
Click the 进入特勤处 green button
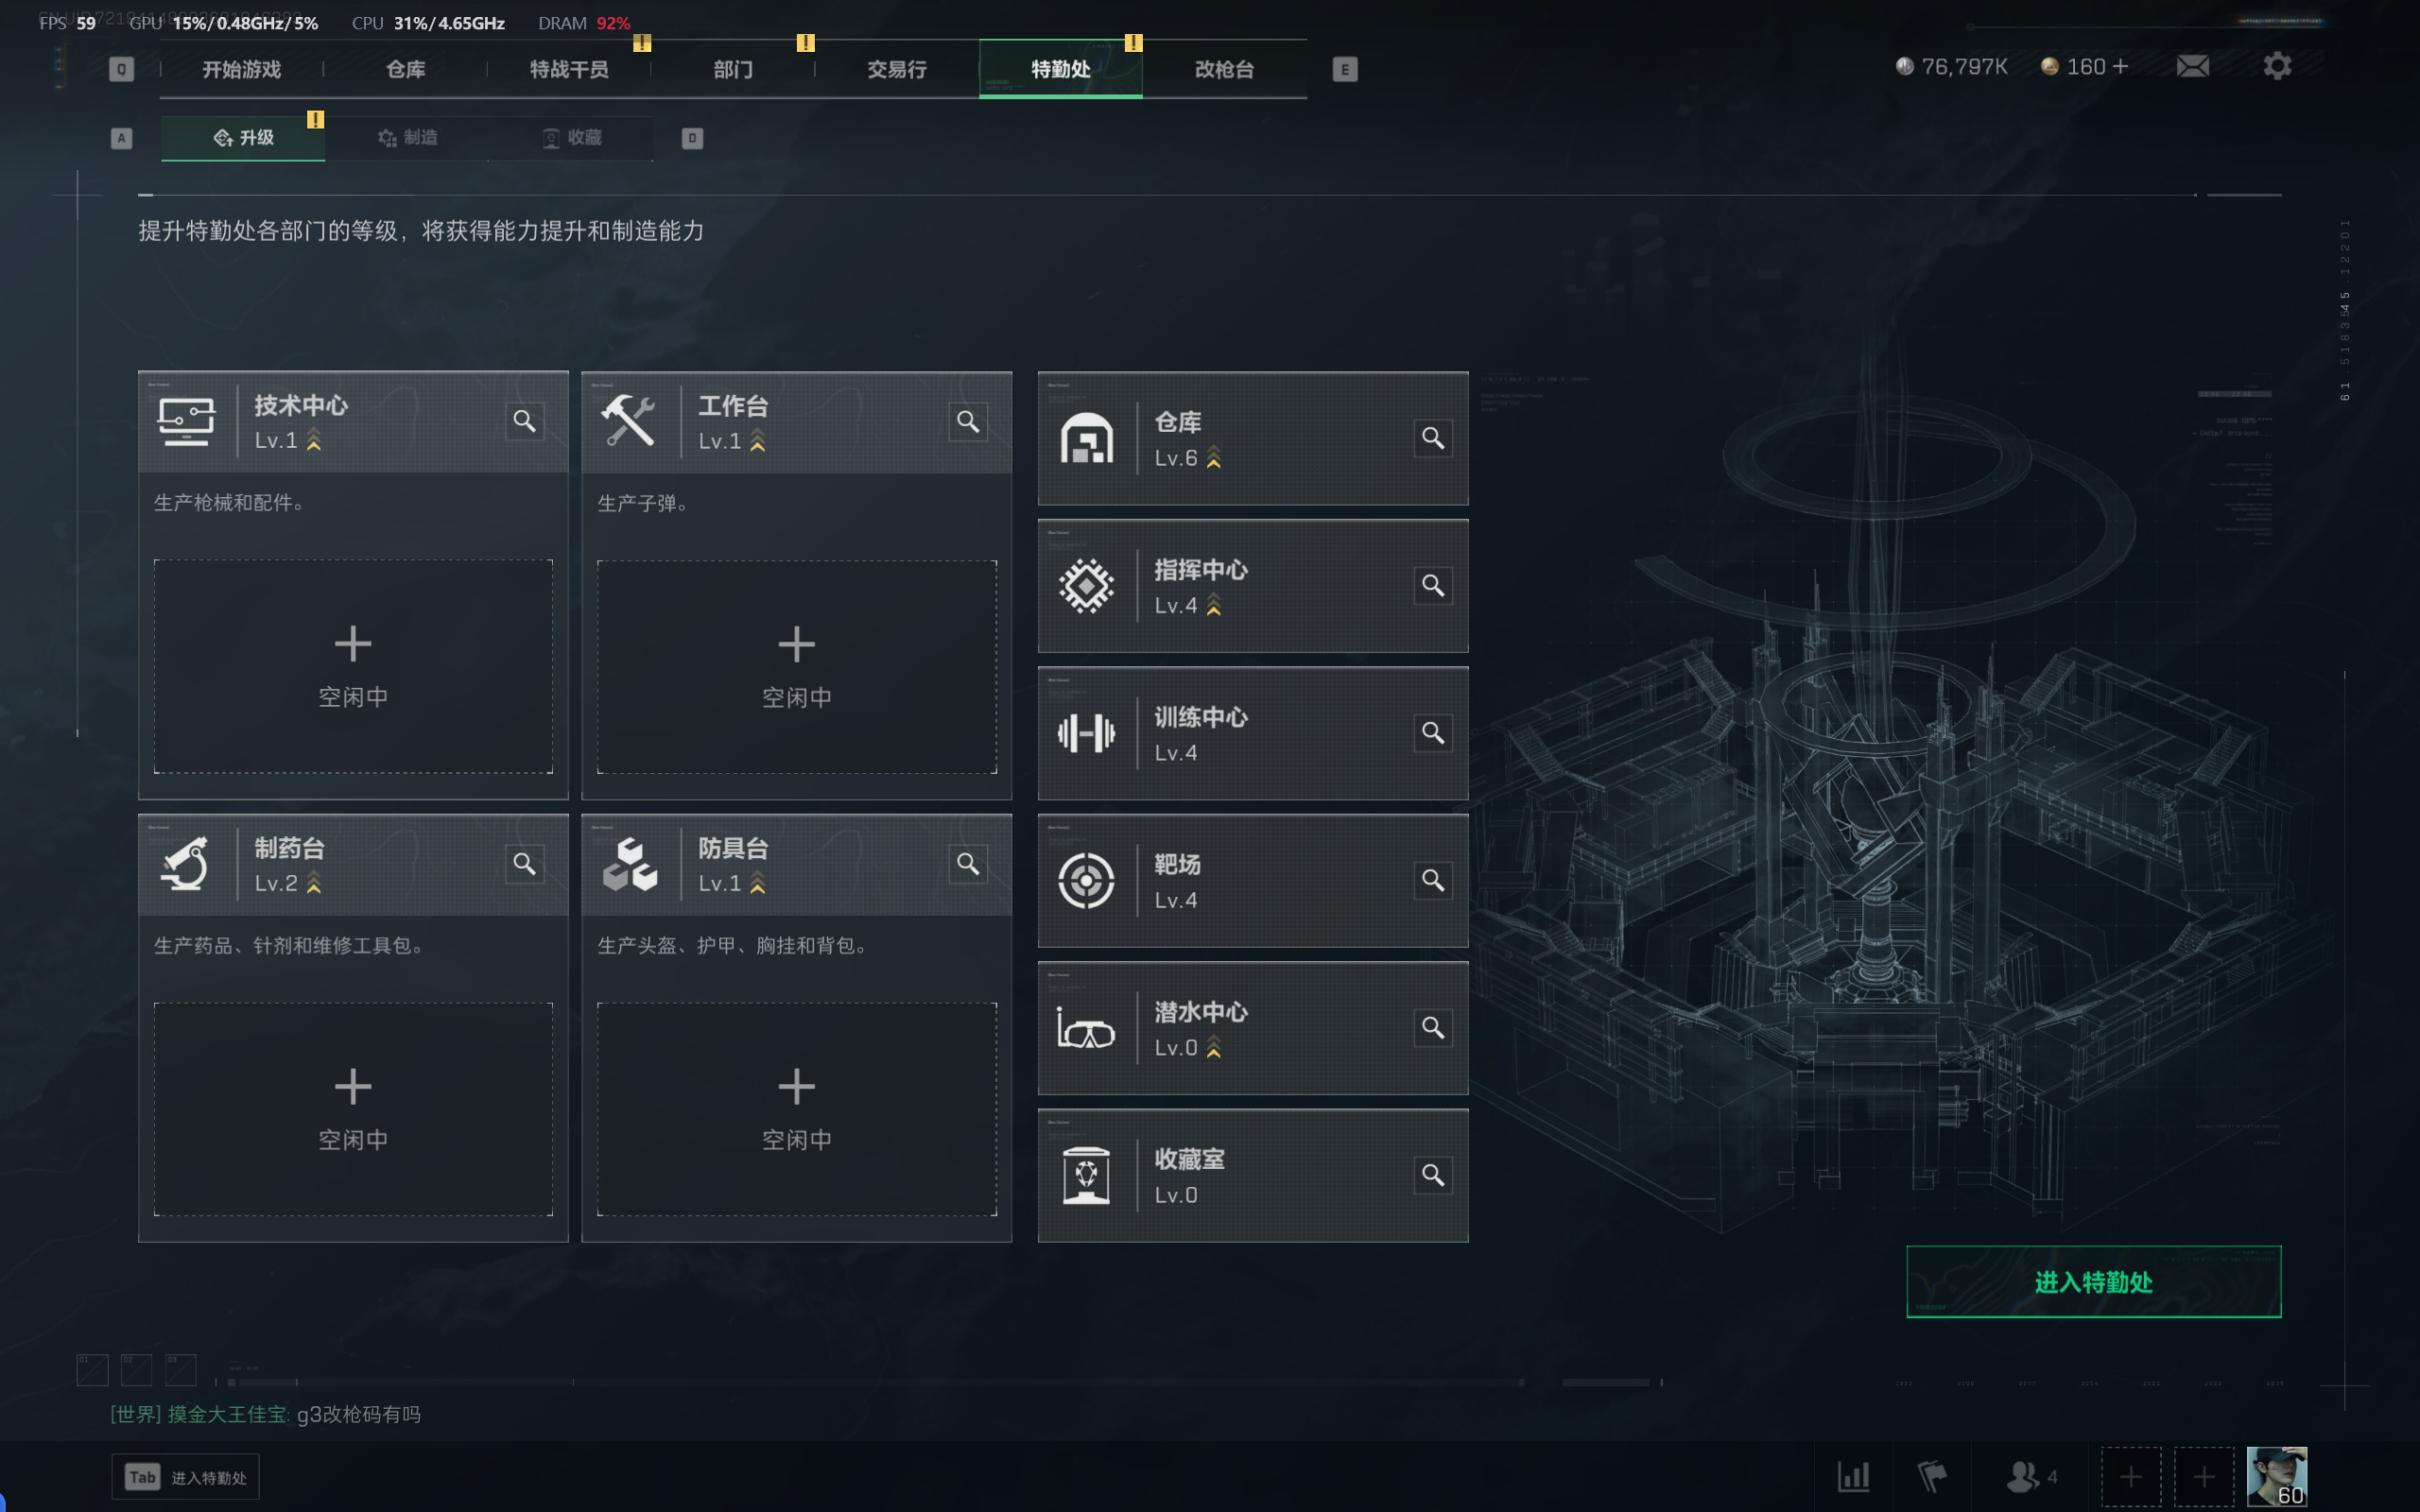2093,1282
